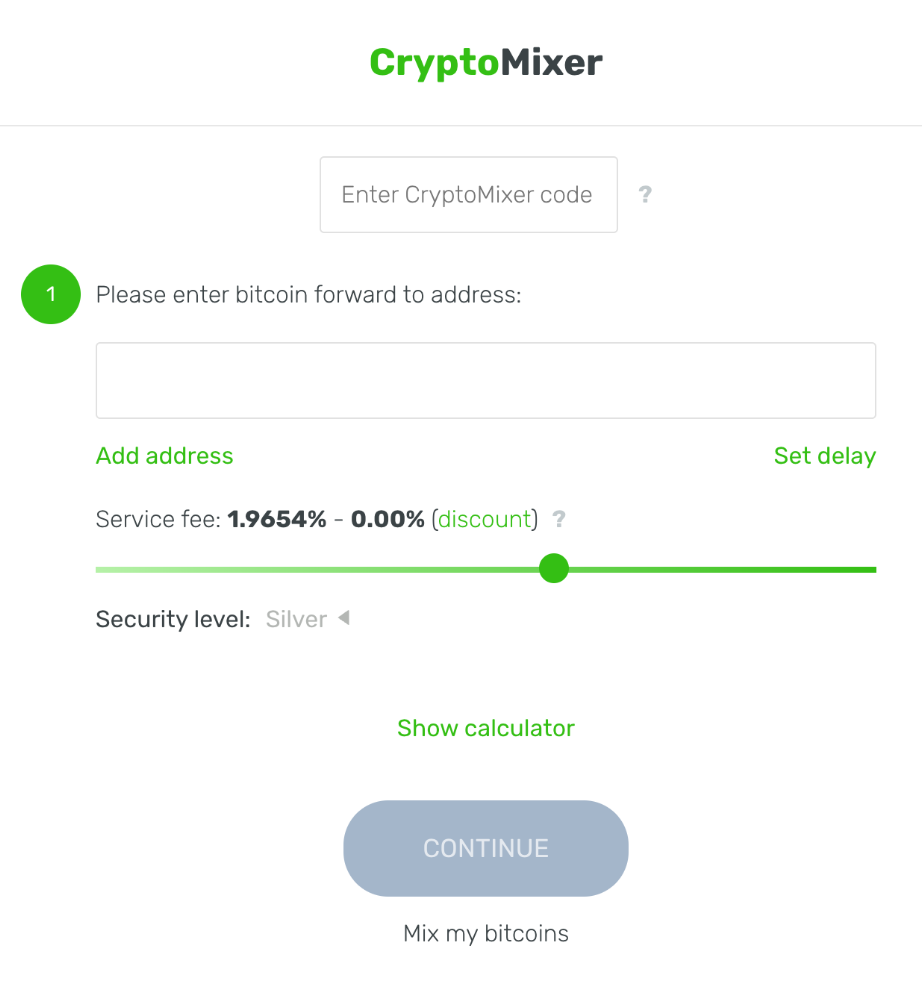The image size is (922, 984).
Task: Click the service fee question mark icon
Action: (x=559, y=519)
